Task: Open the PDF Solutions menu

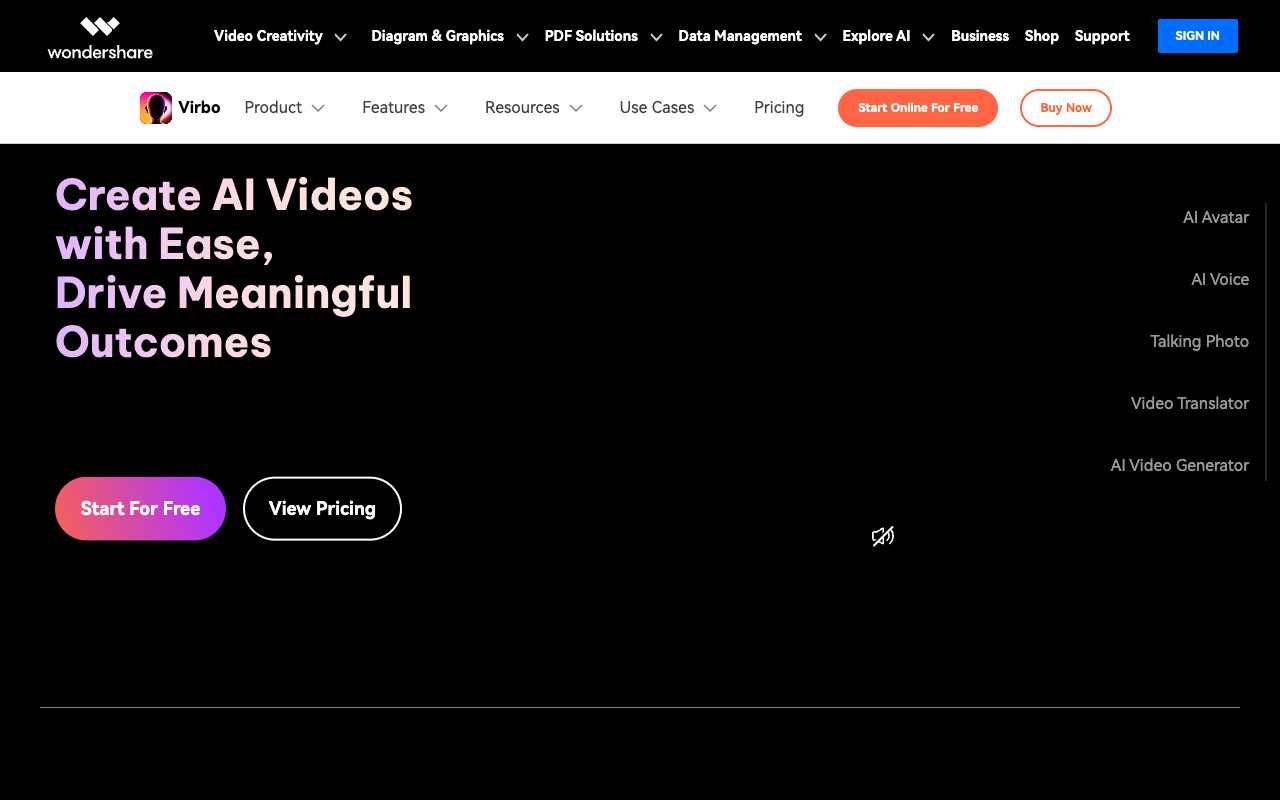Action: pos(591,36)
